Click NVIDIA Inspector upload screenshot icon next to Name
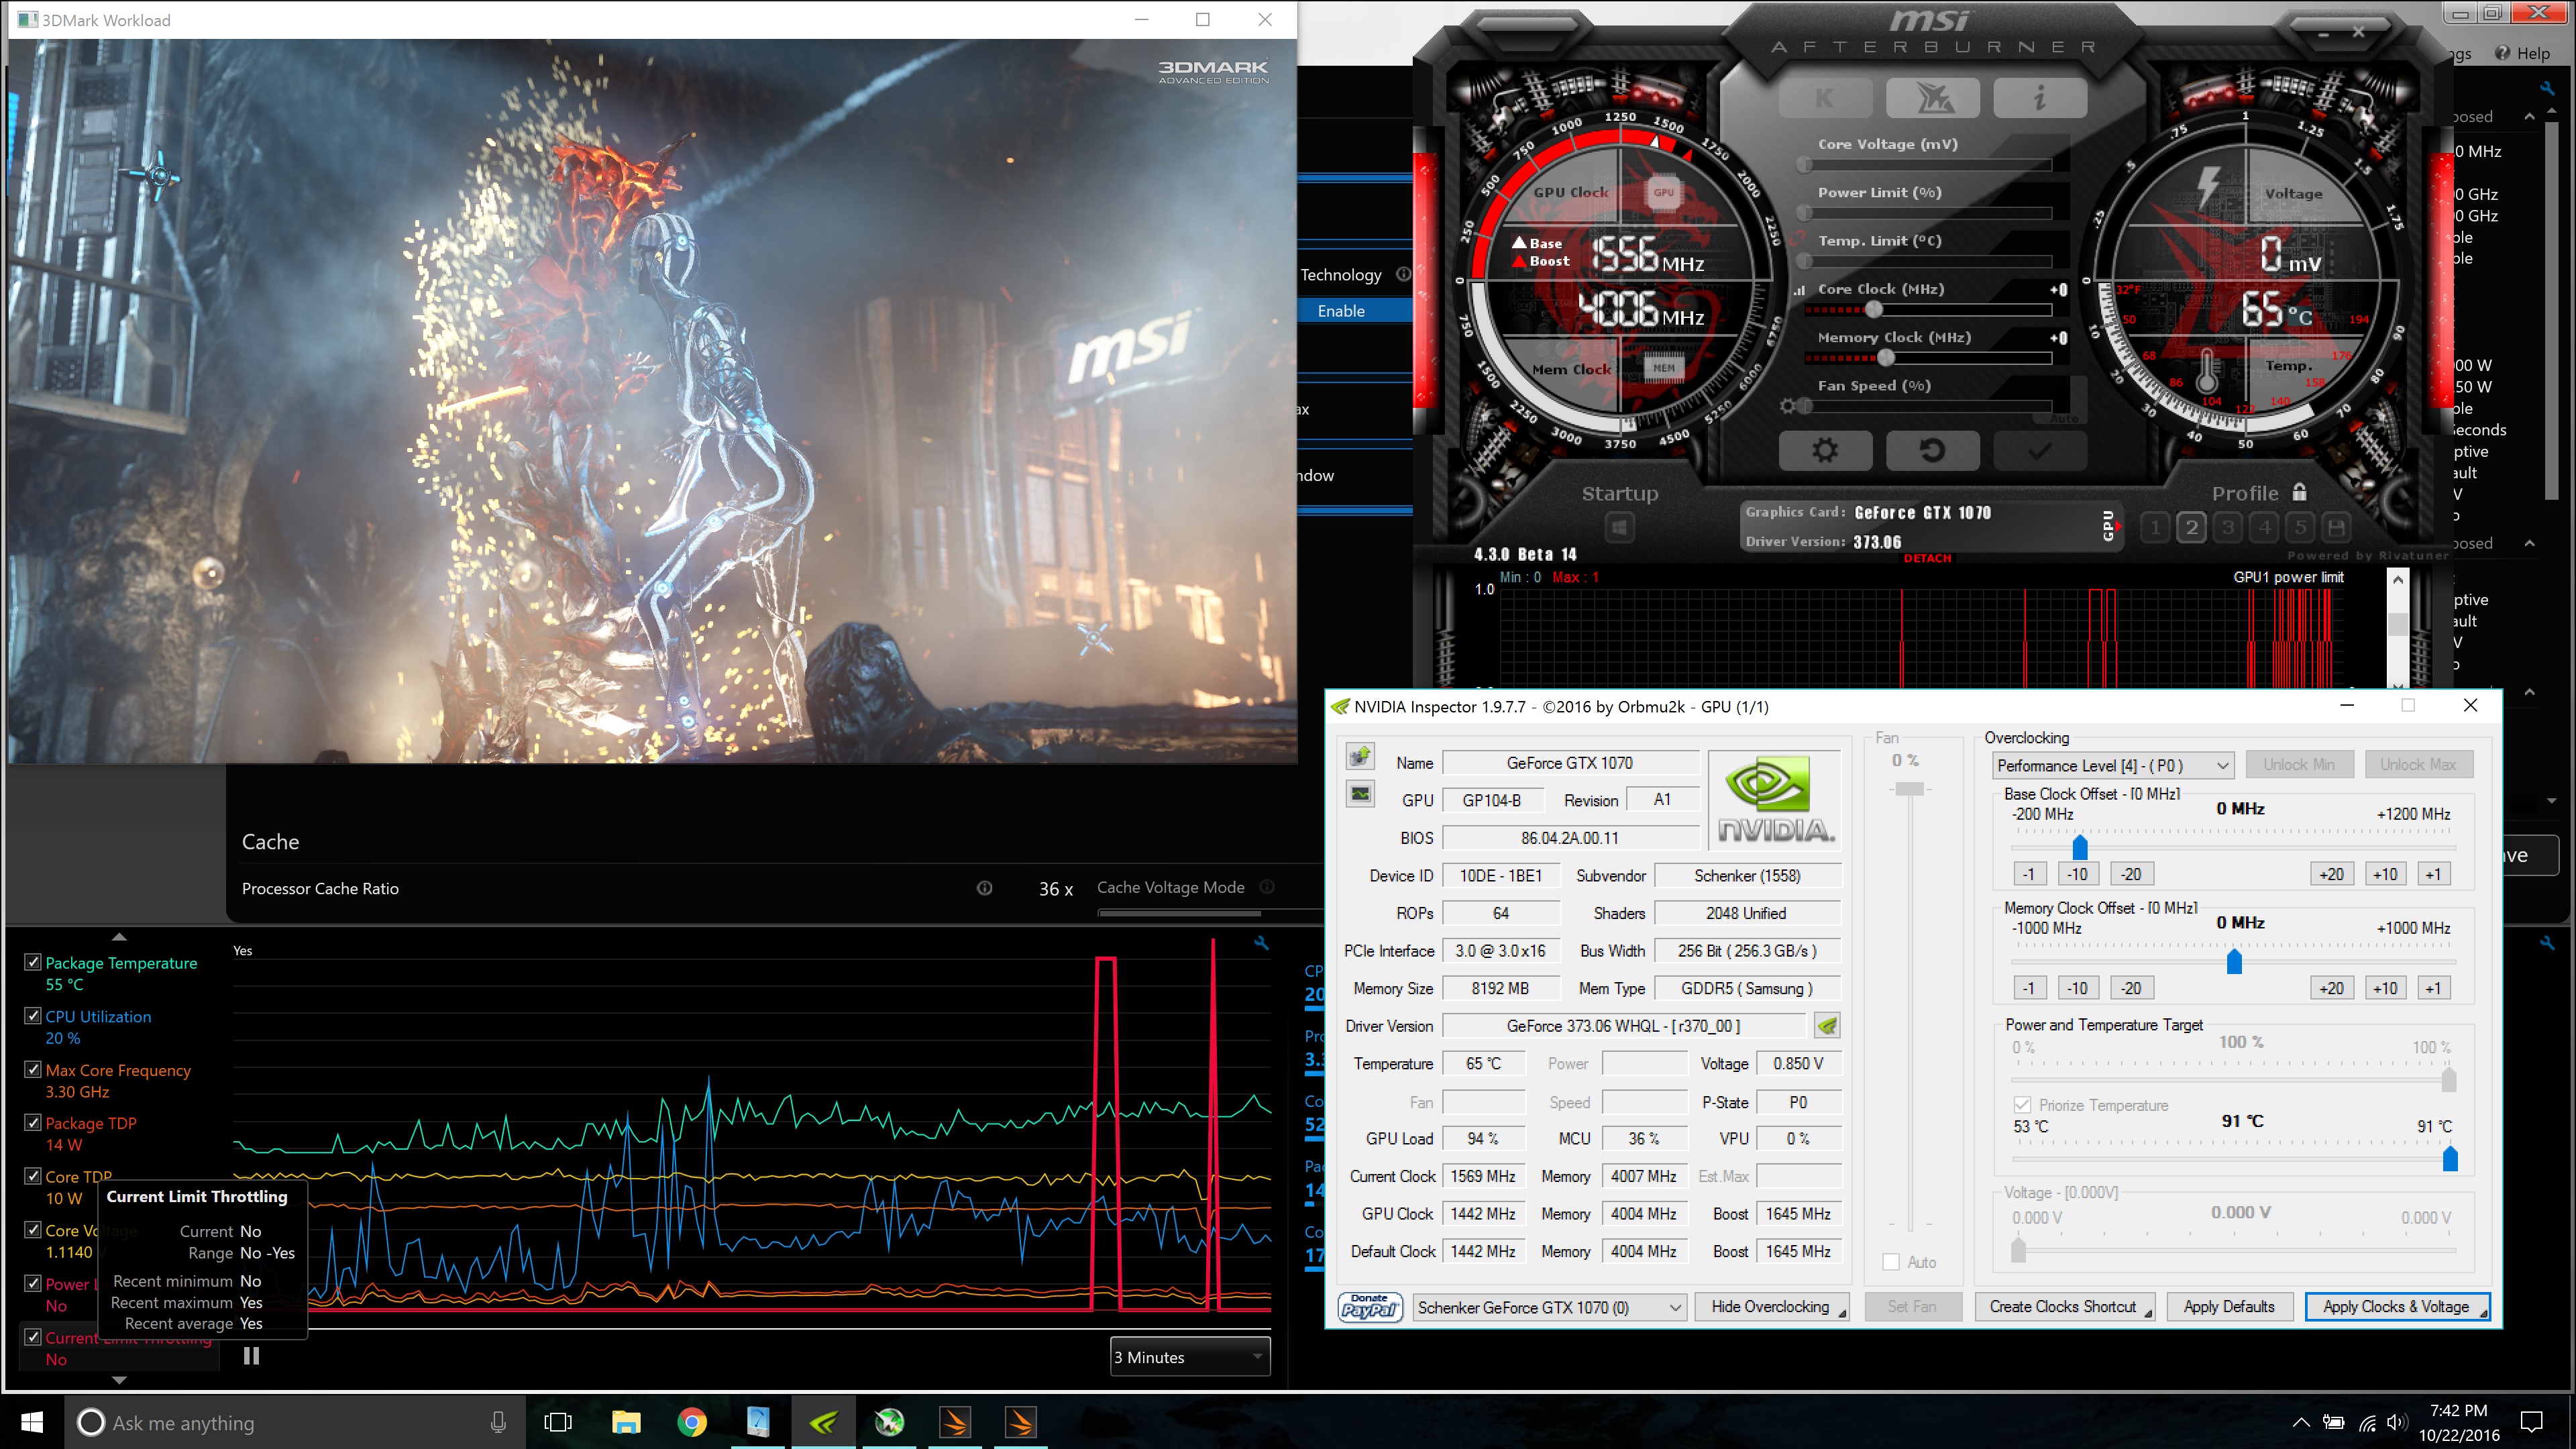Image resolution: width=2576 pixels, height=1449 pixels. (x=1360, y=757)
